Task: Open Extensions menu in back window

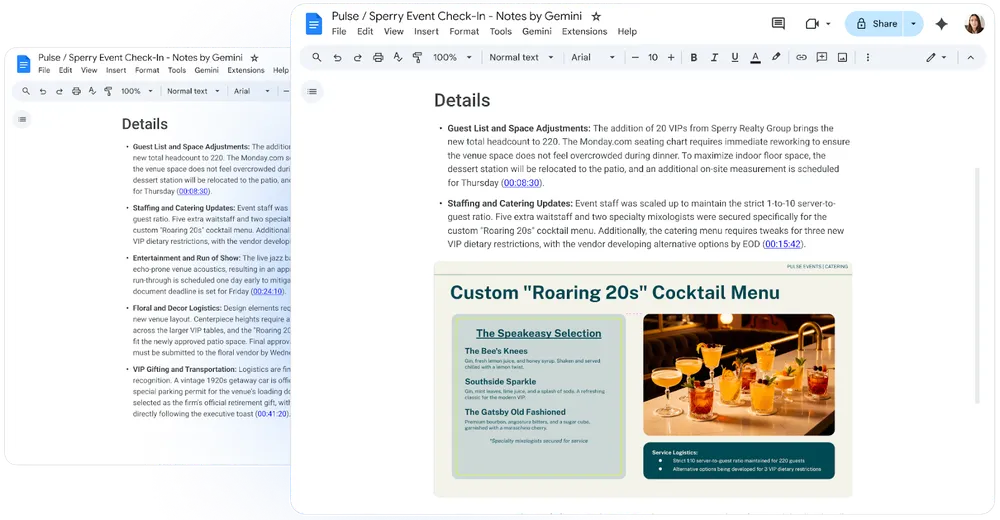Action: (246, 71)
